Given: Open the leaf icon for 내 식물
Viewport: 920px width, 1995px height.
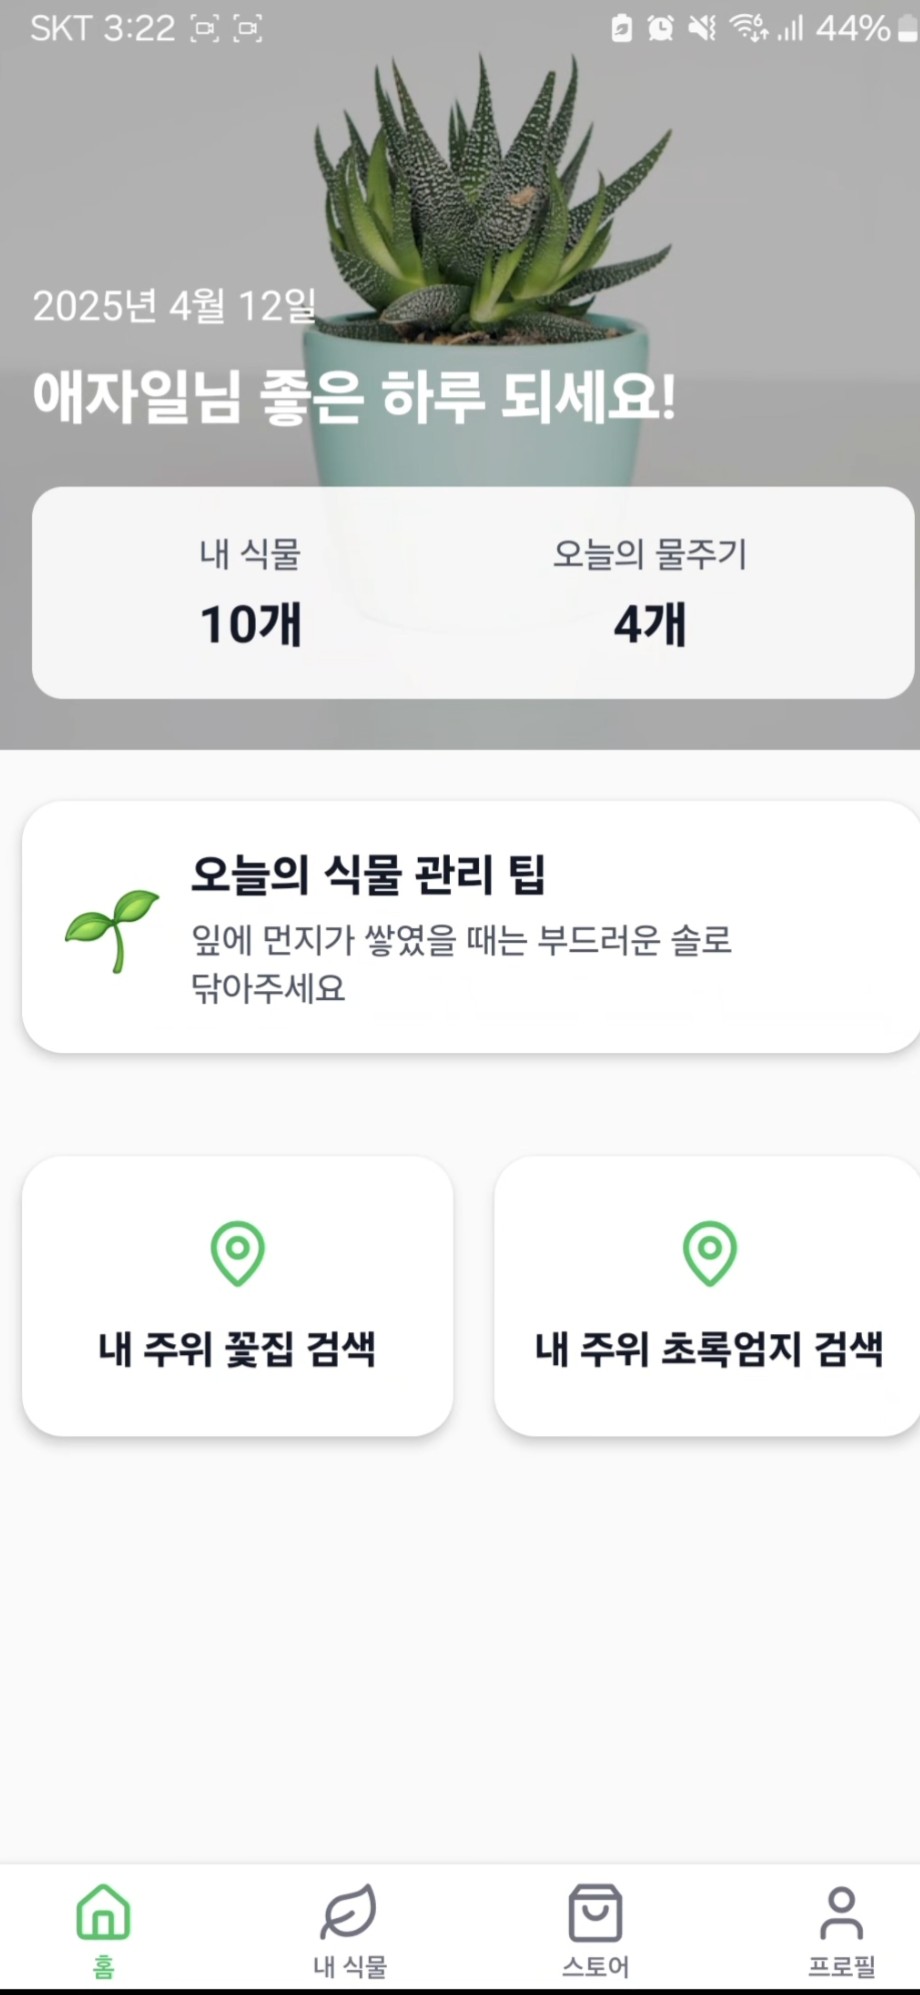Looking at the screenshot, I should (x=349, y=1911).
